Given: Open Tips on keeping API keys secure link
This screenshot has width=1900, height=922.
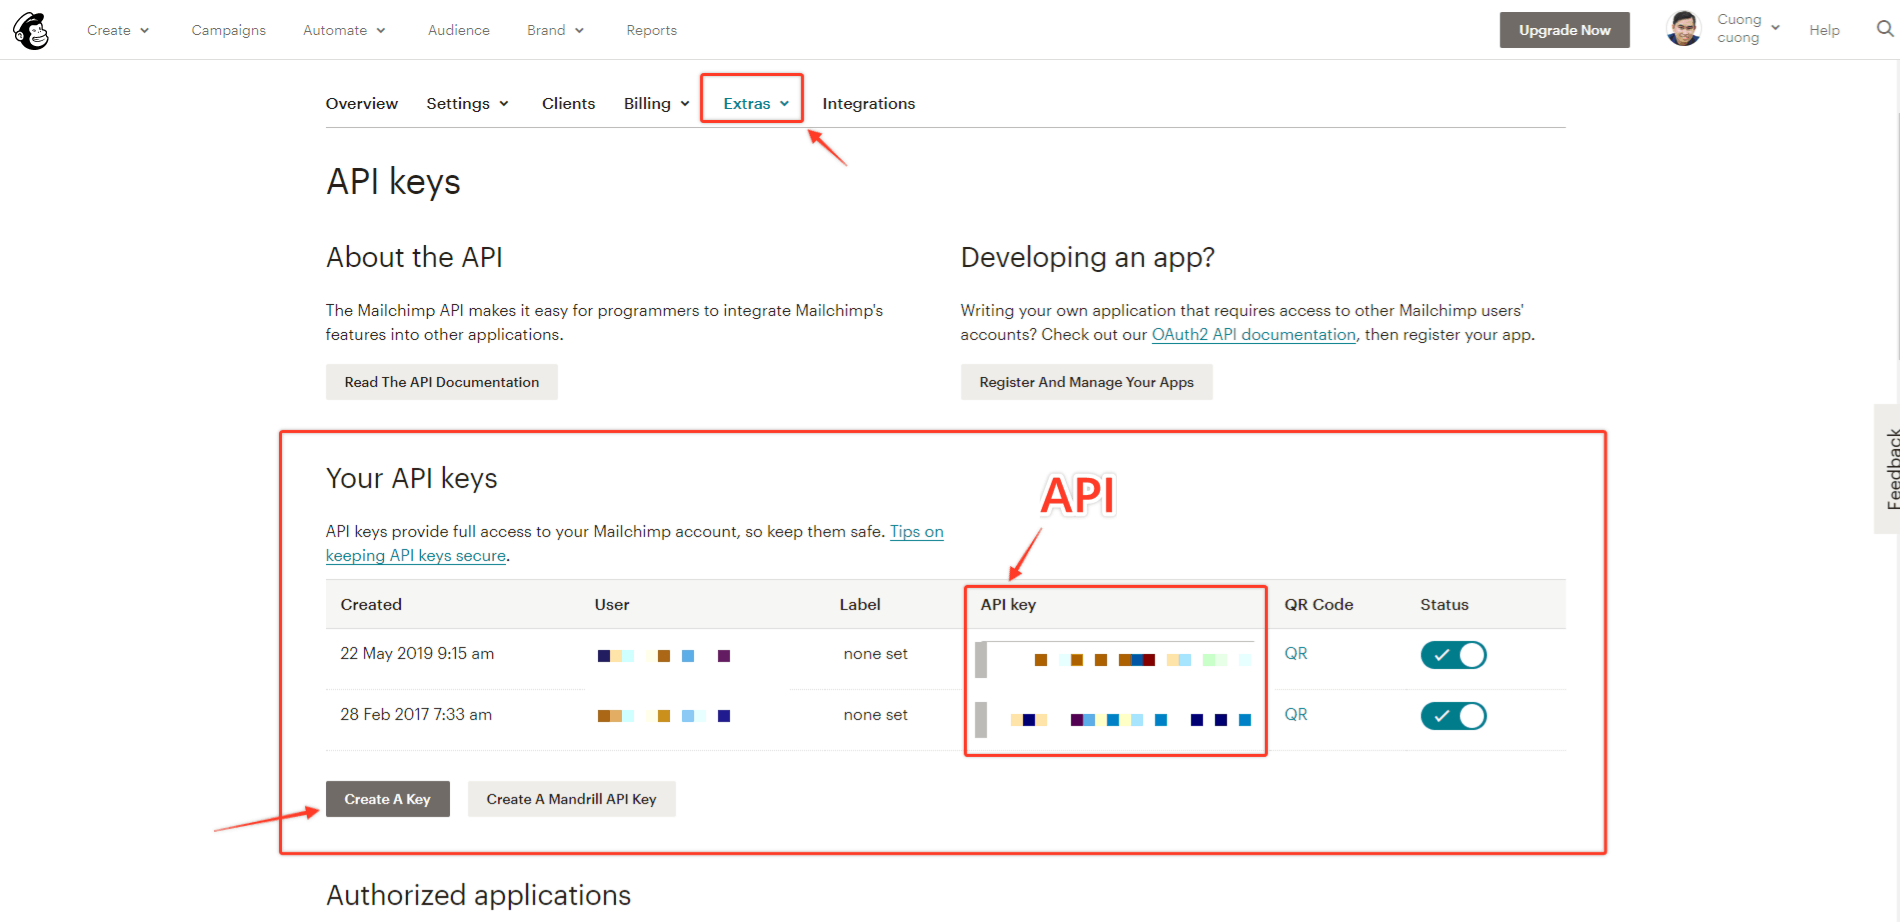Looking at the screenshot, I should tap(916, 532).
